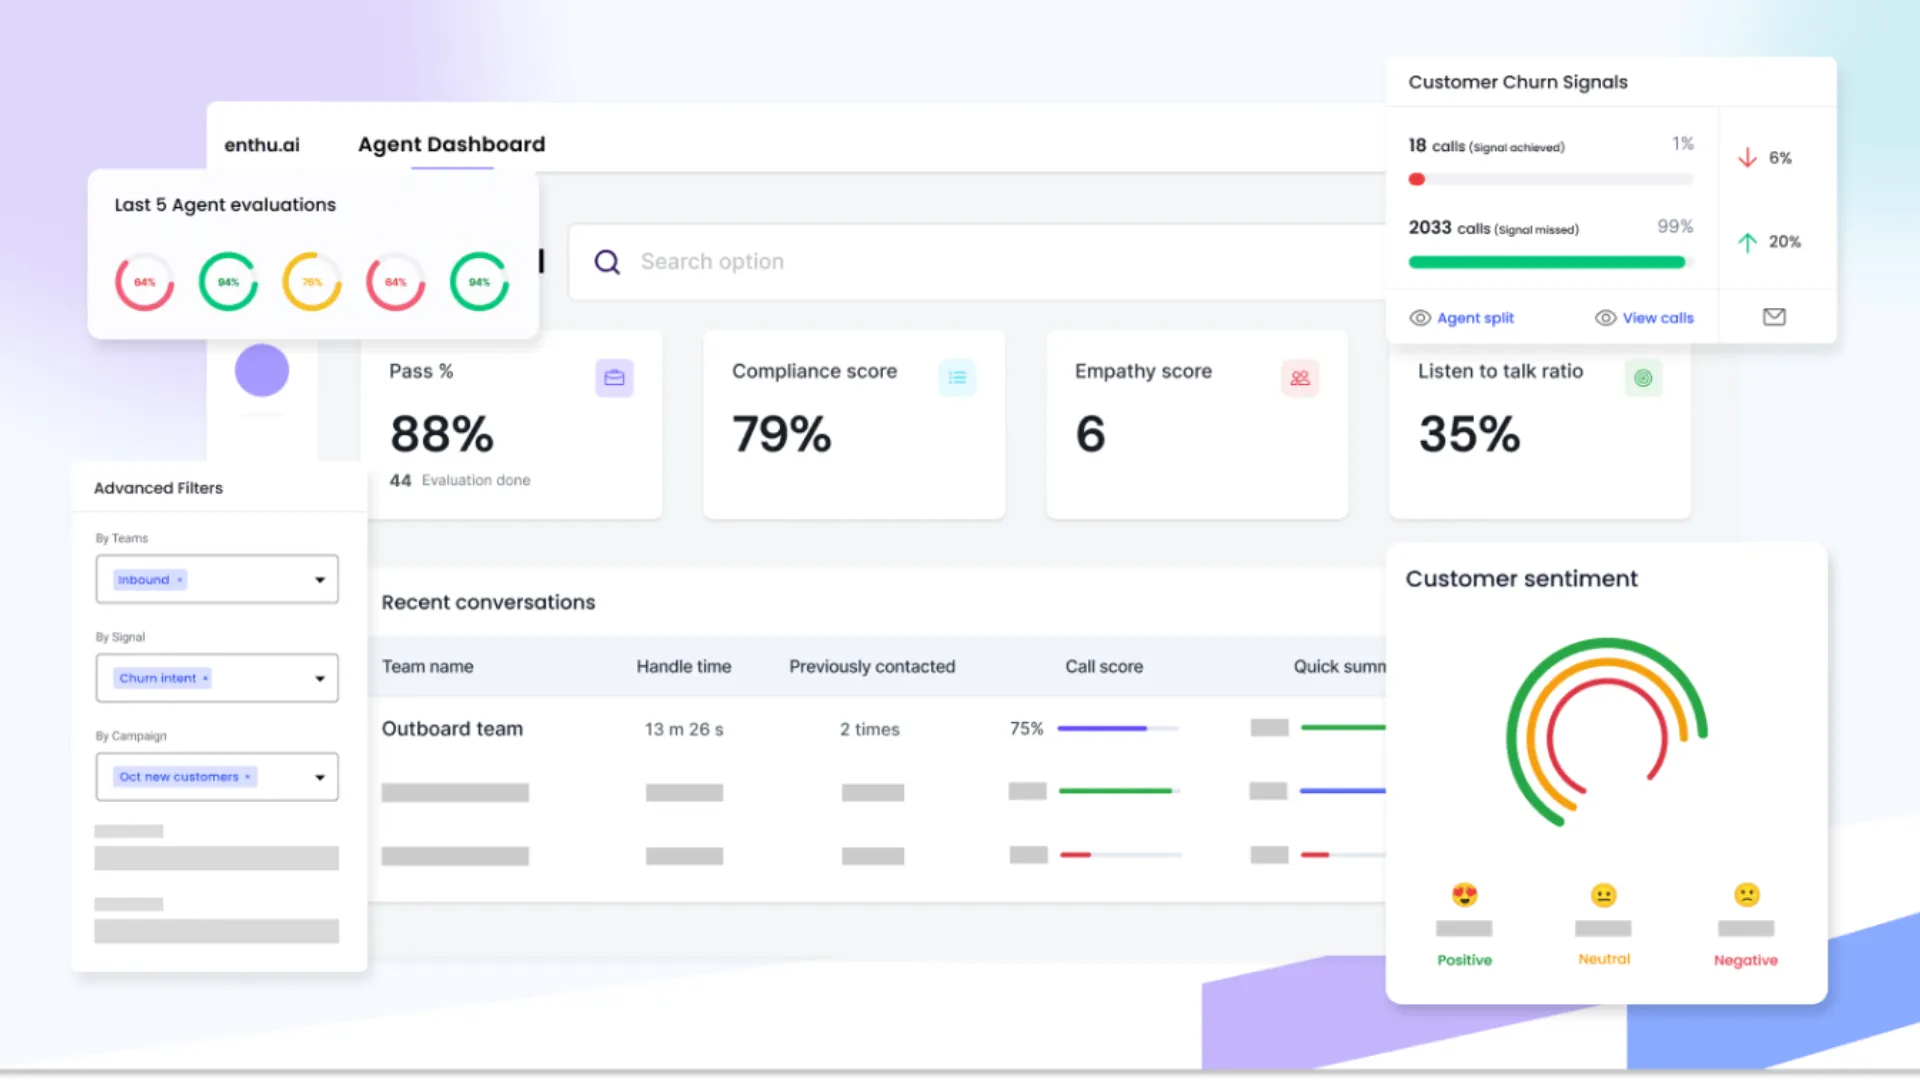Click the envelope mail icon in Churn Signals

coord(1774,317)
